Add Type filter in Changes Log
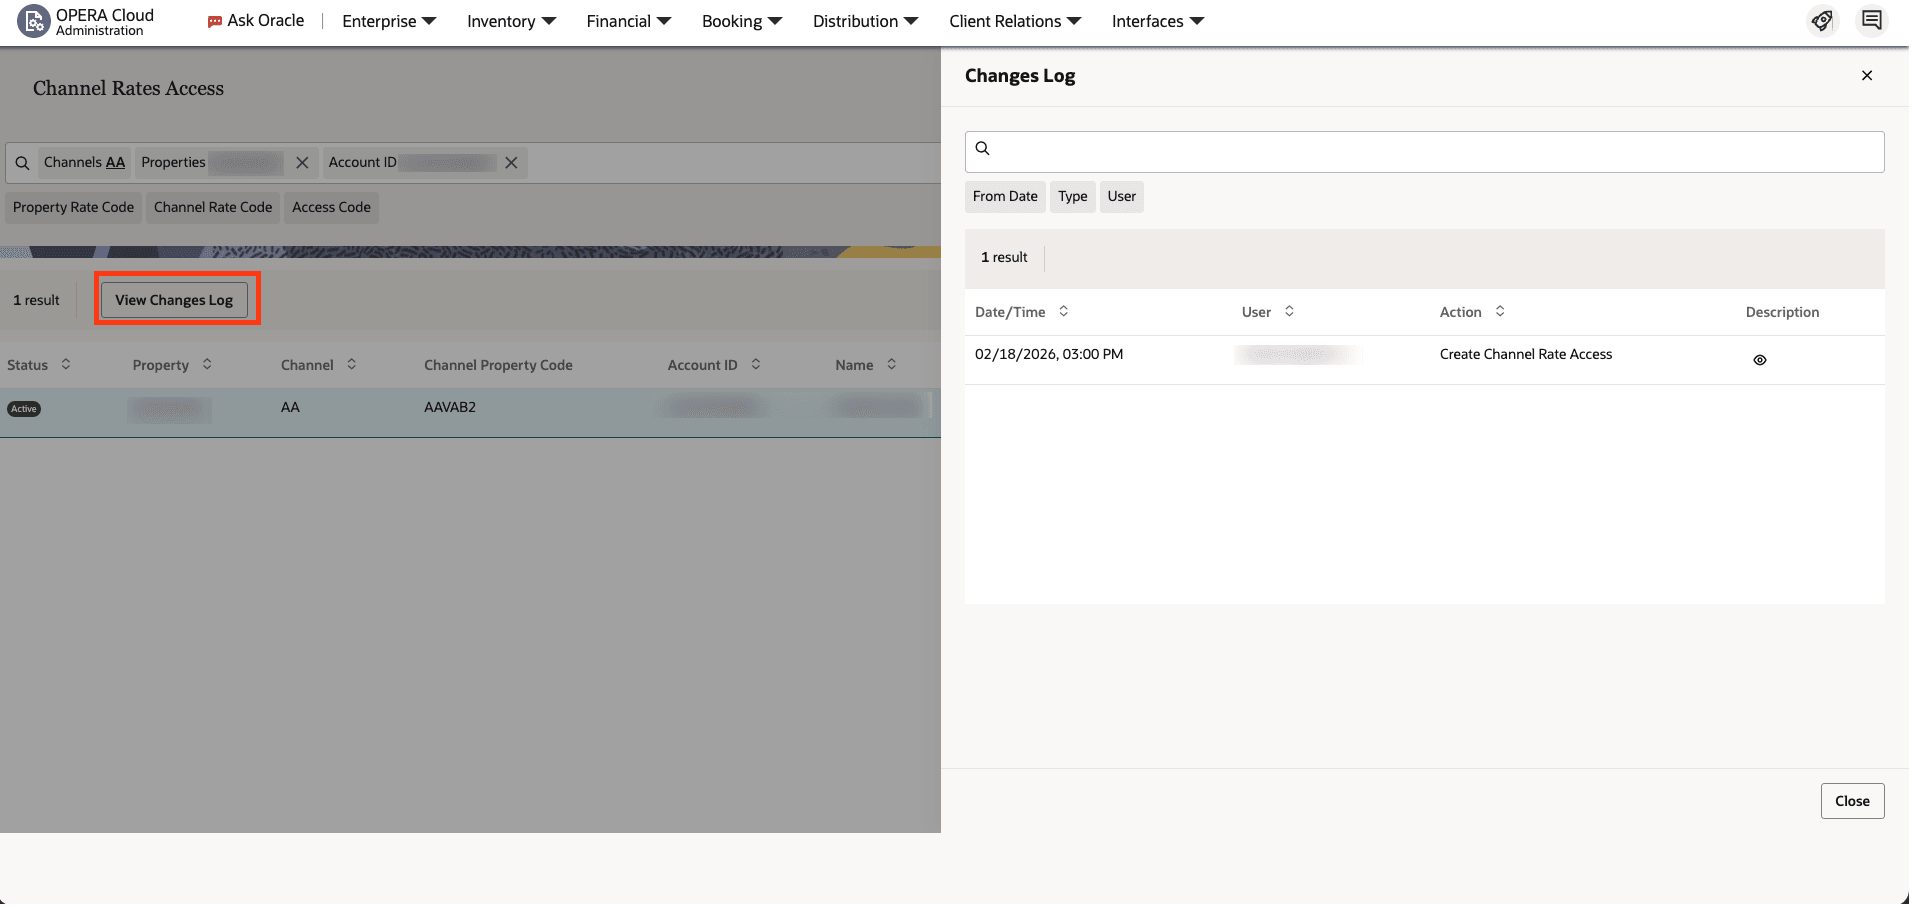The width and height of the screenshot is (1913, 908). (x=1073, y=197)
